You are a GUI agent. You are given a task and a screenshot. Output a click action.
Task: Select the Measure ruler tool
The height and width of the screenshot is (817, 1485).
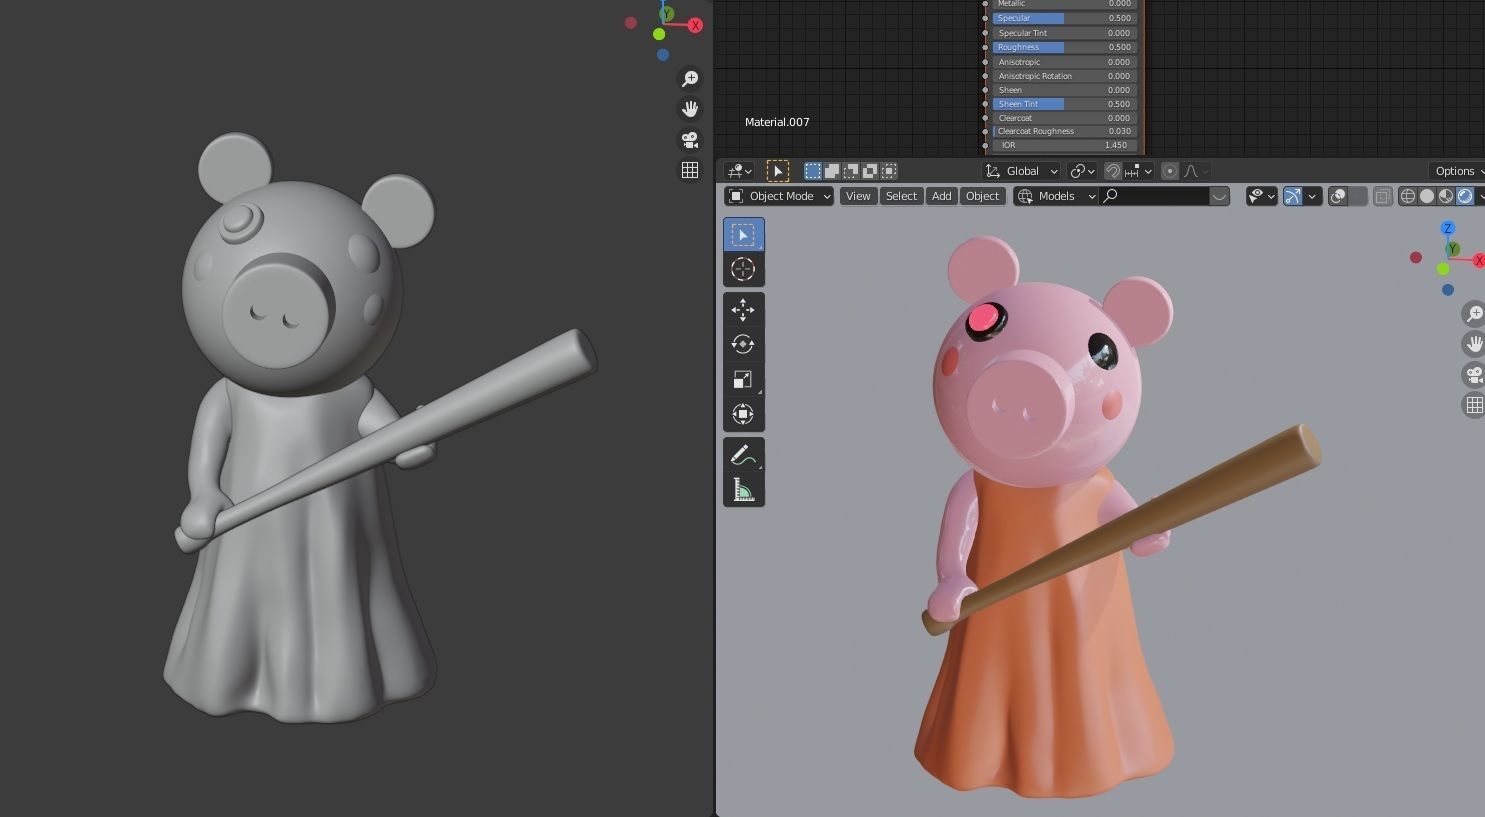click(743, 490)
